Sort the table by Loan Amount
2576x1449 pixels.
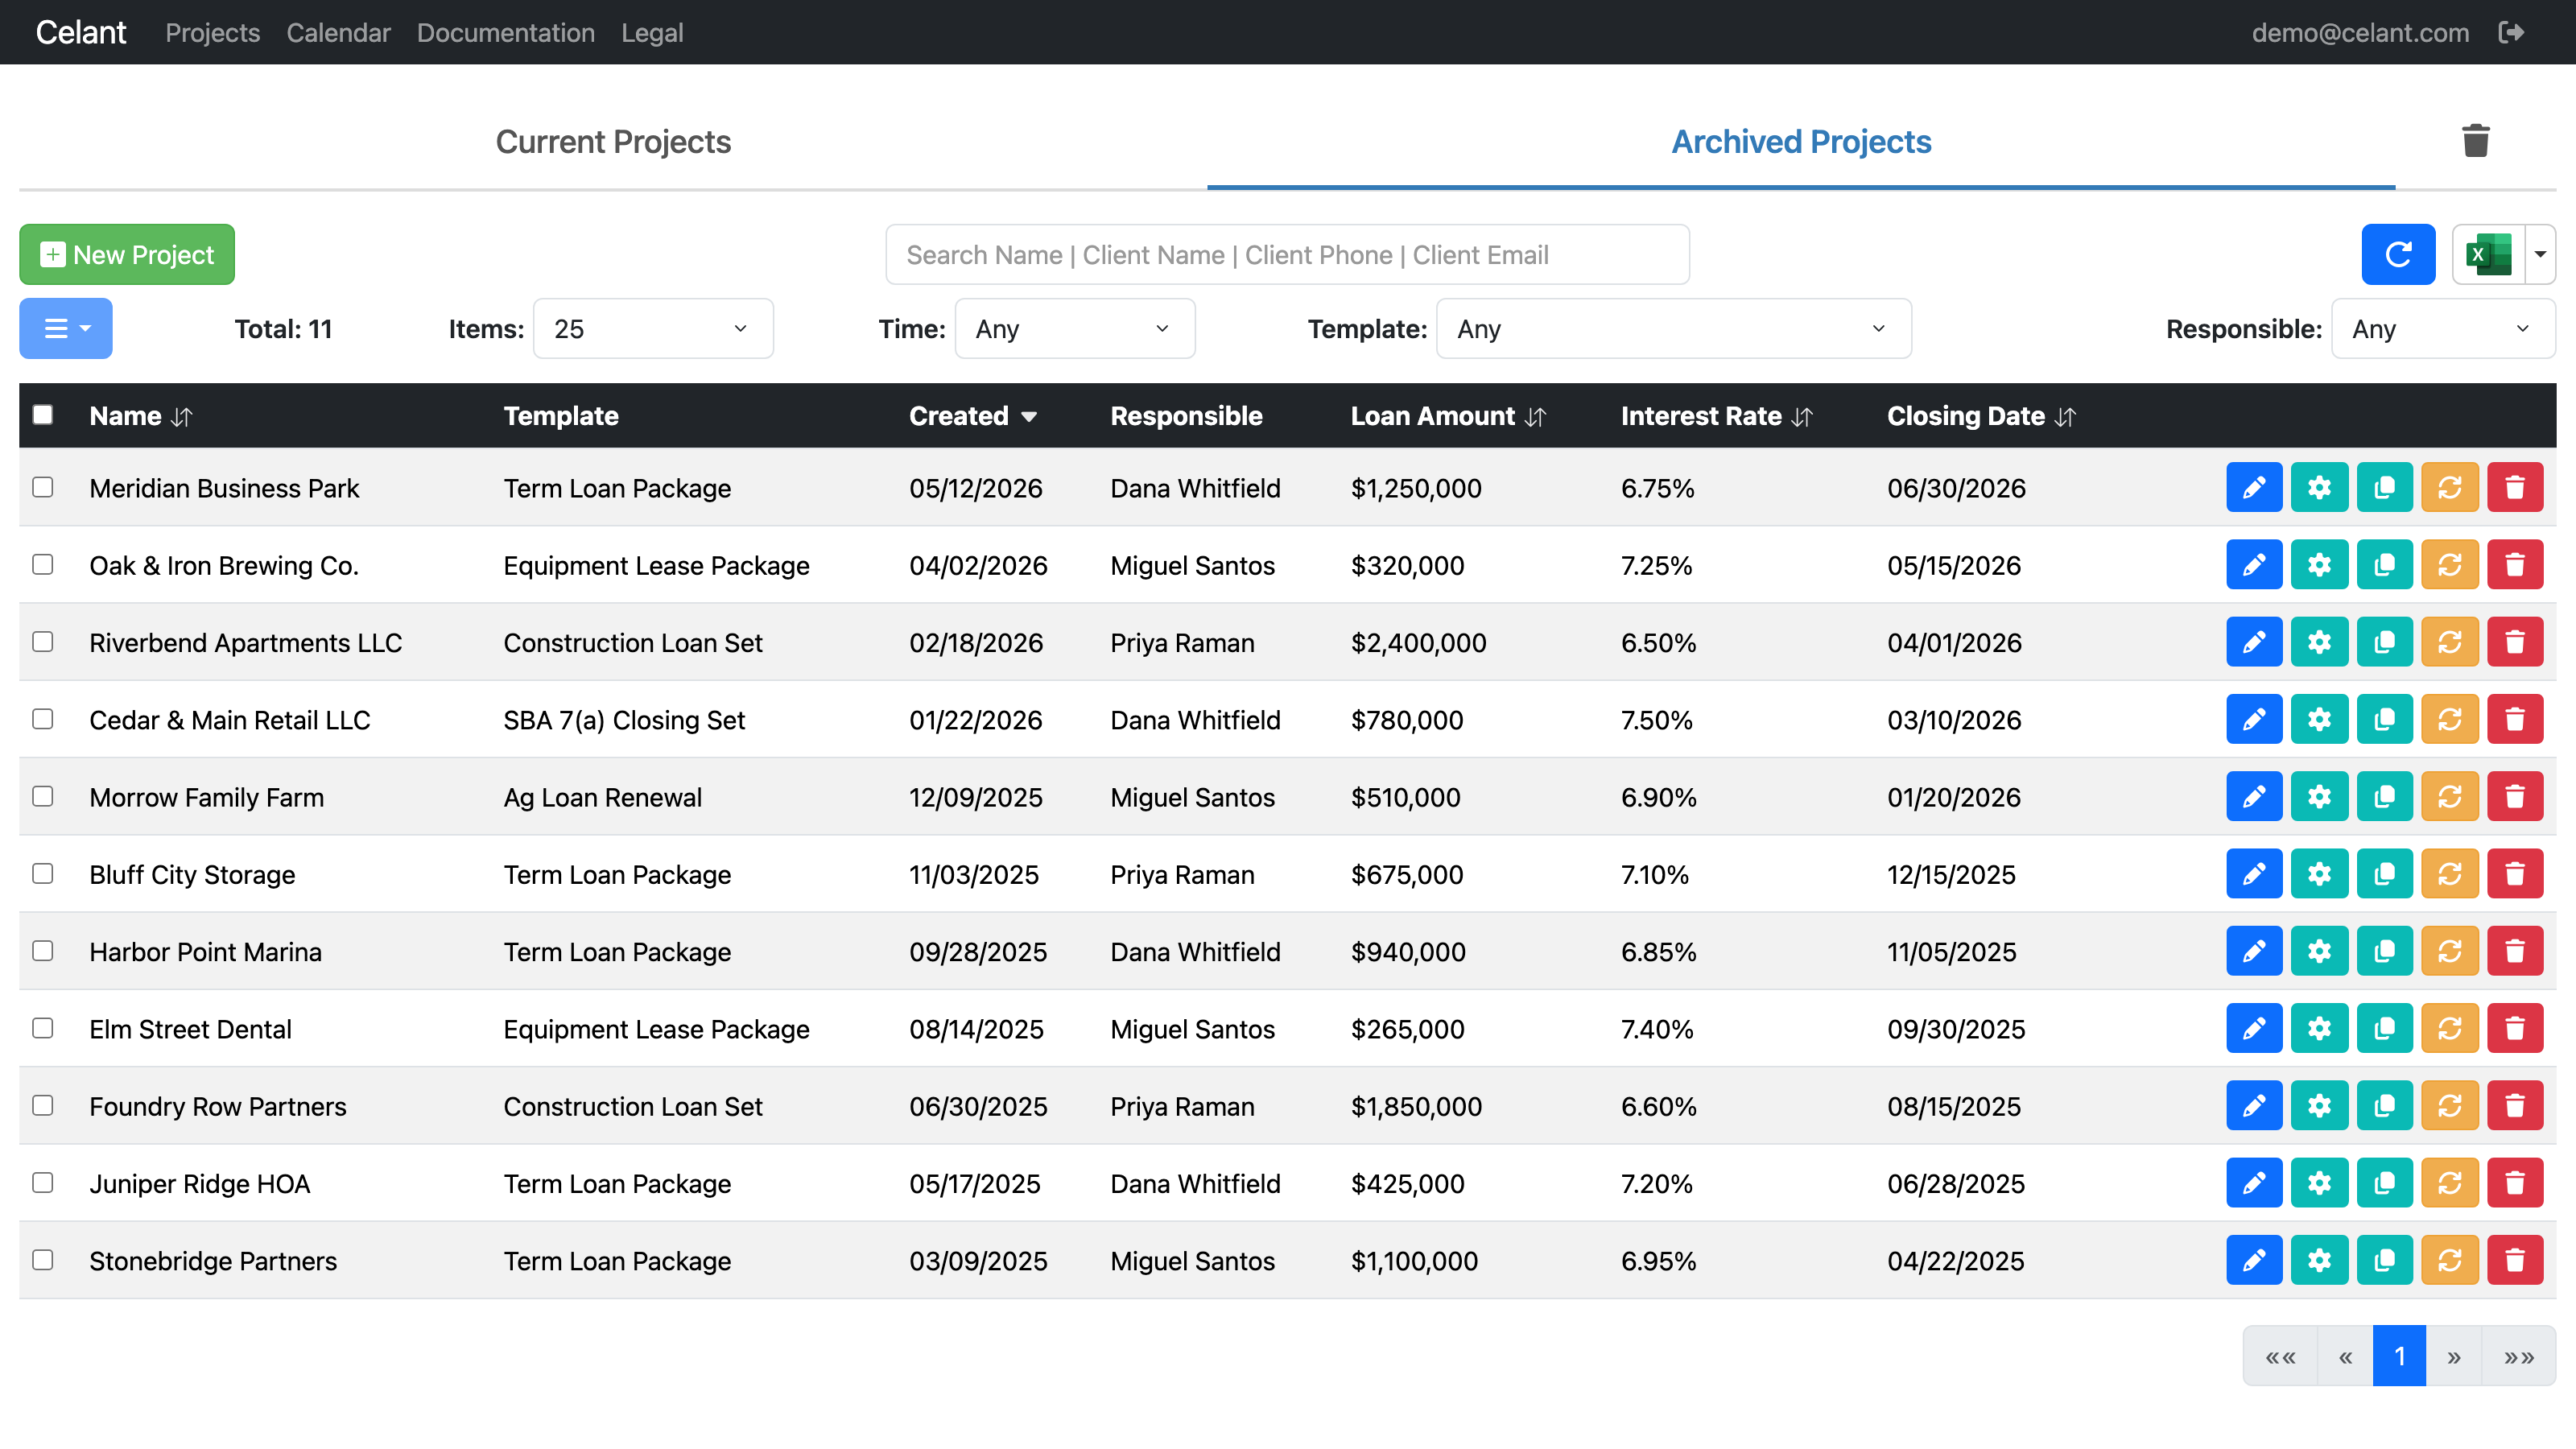[x=1447, y=416]
